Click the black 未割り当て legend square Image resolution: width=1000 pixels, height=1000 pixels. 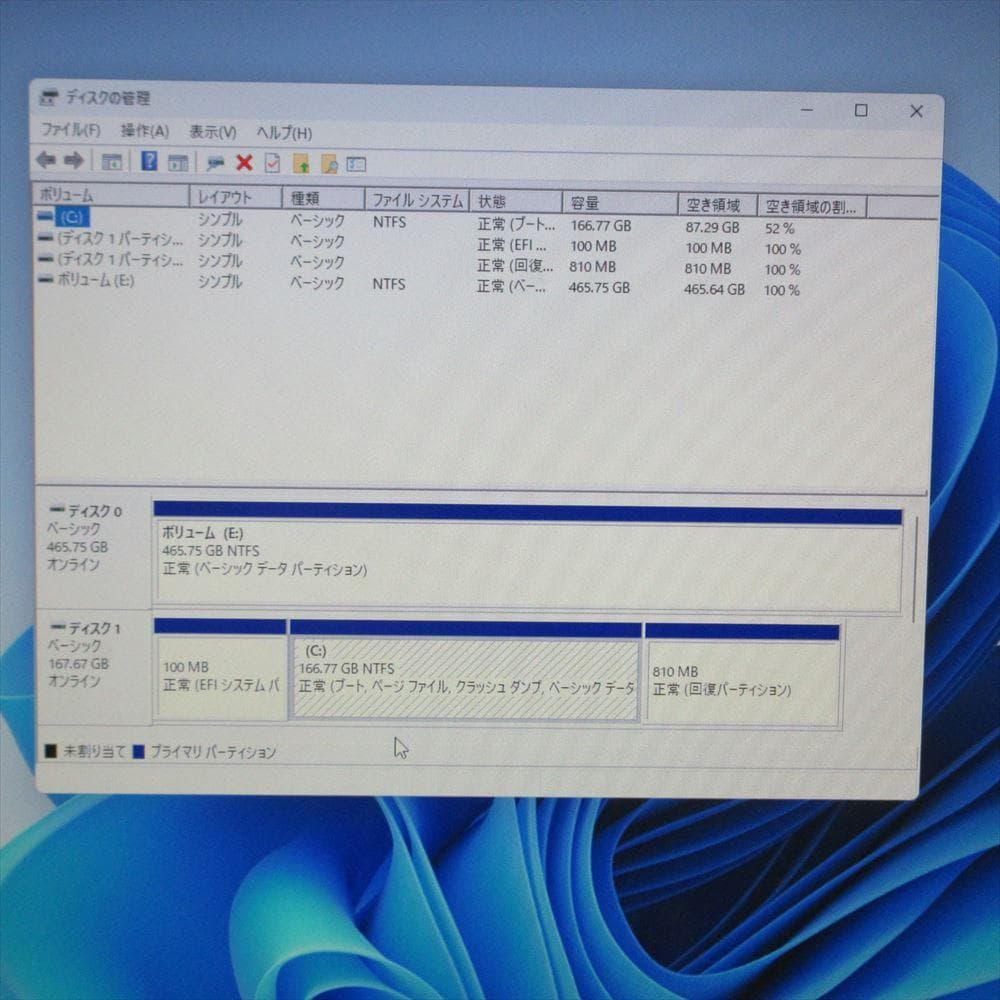(52, 750)
